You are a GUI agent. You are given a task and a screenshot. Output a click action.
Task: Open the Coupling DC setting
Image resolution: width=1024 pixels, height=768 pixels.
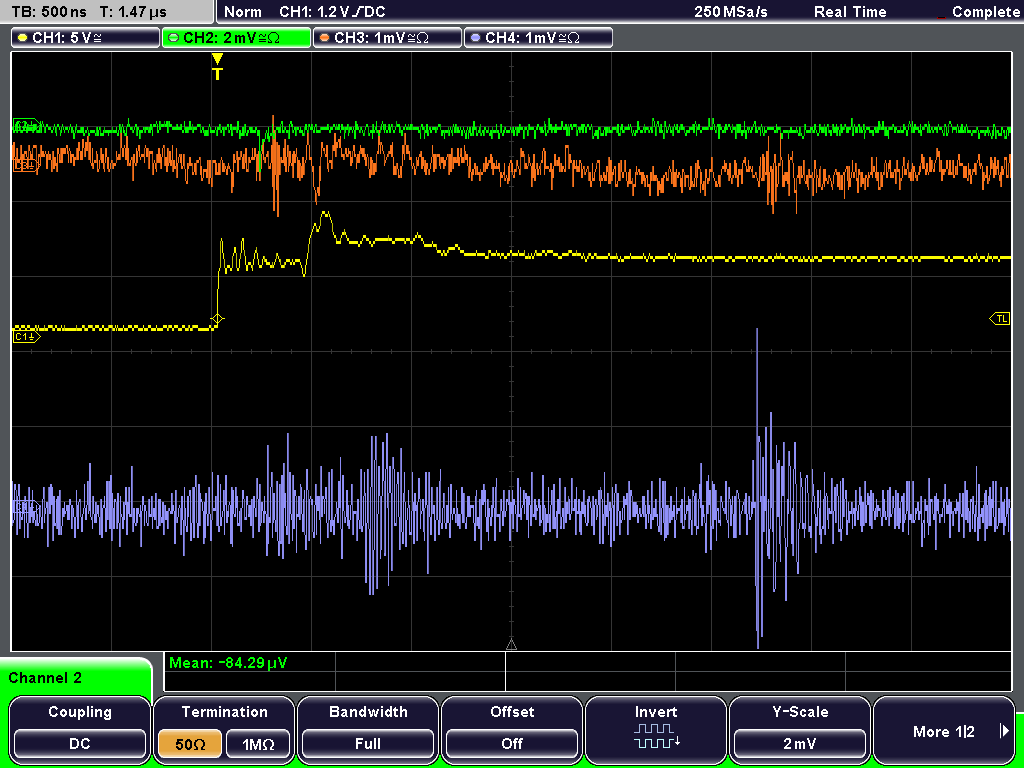coord(80,728)
